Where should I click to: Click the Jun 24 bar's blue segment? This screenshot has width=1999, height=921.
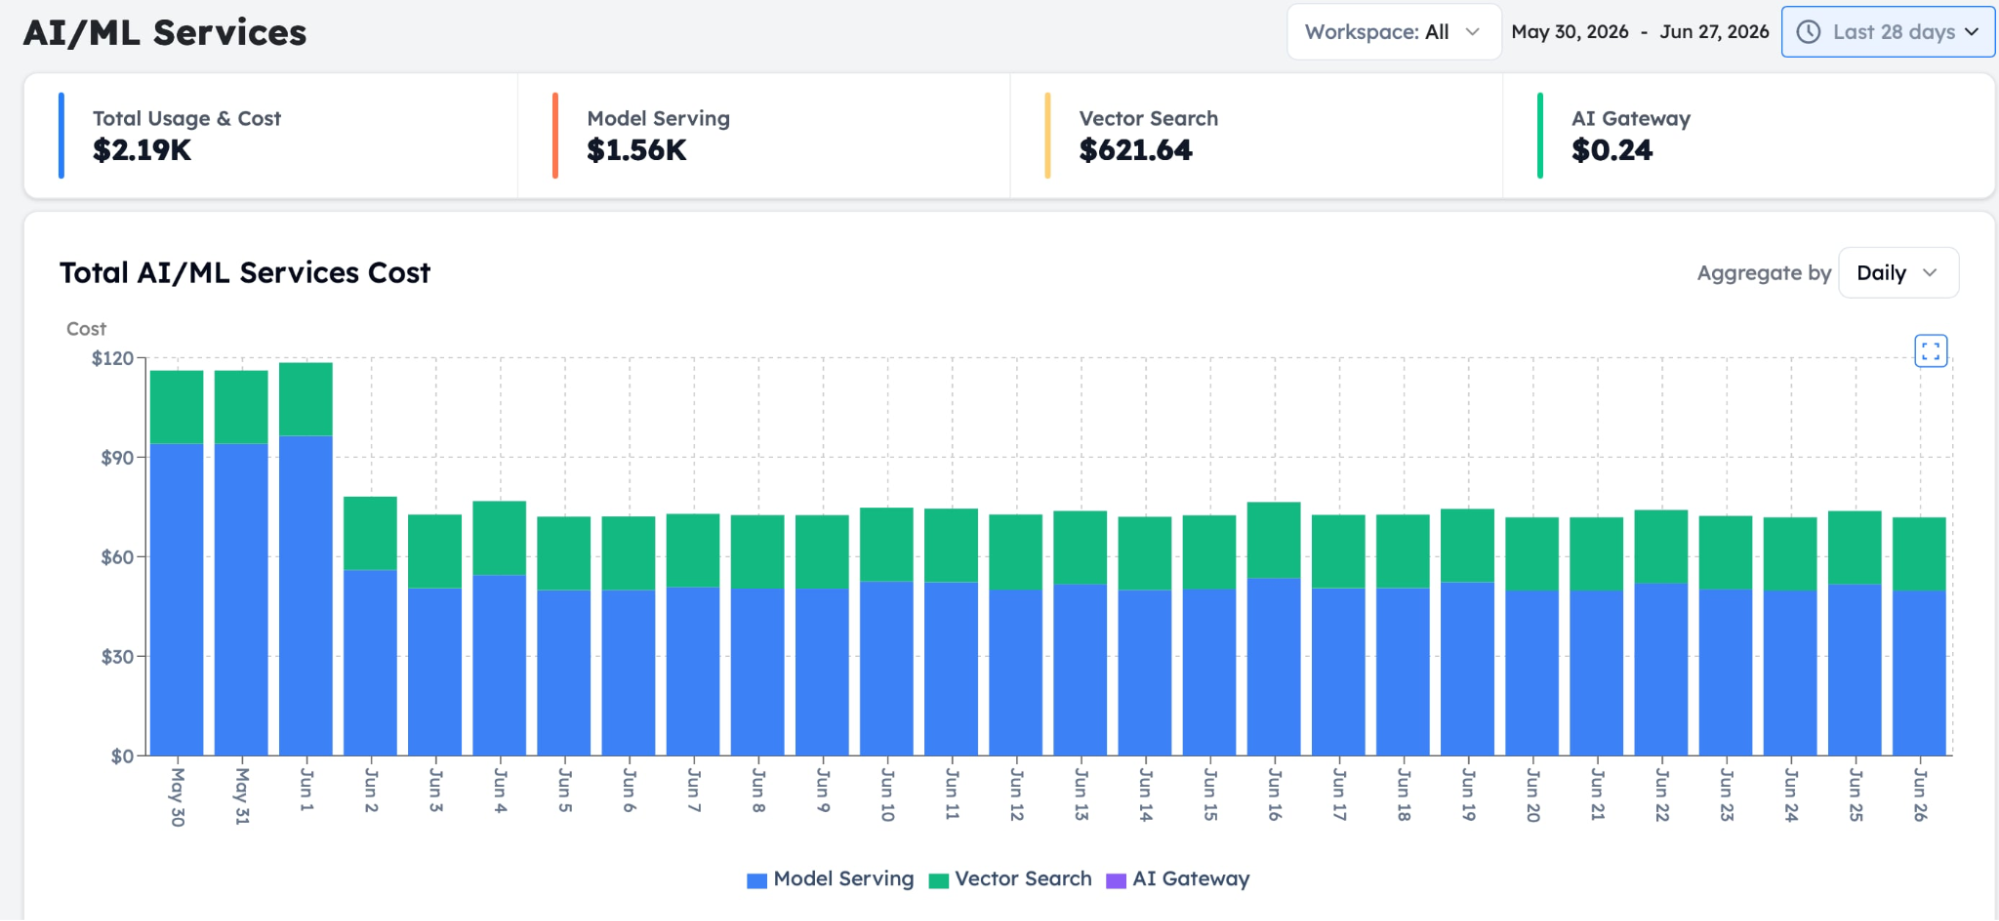coord(1790,673)
